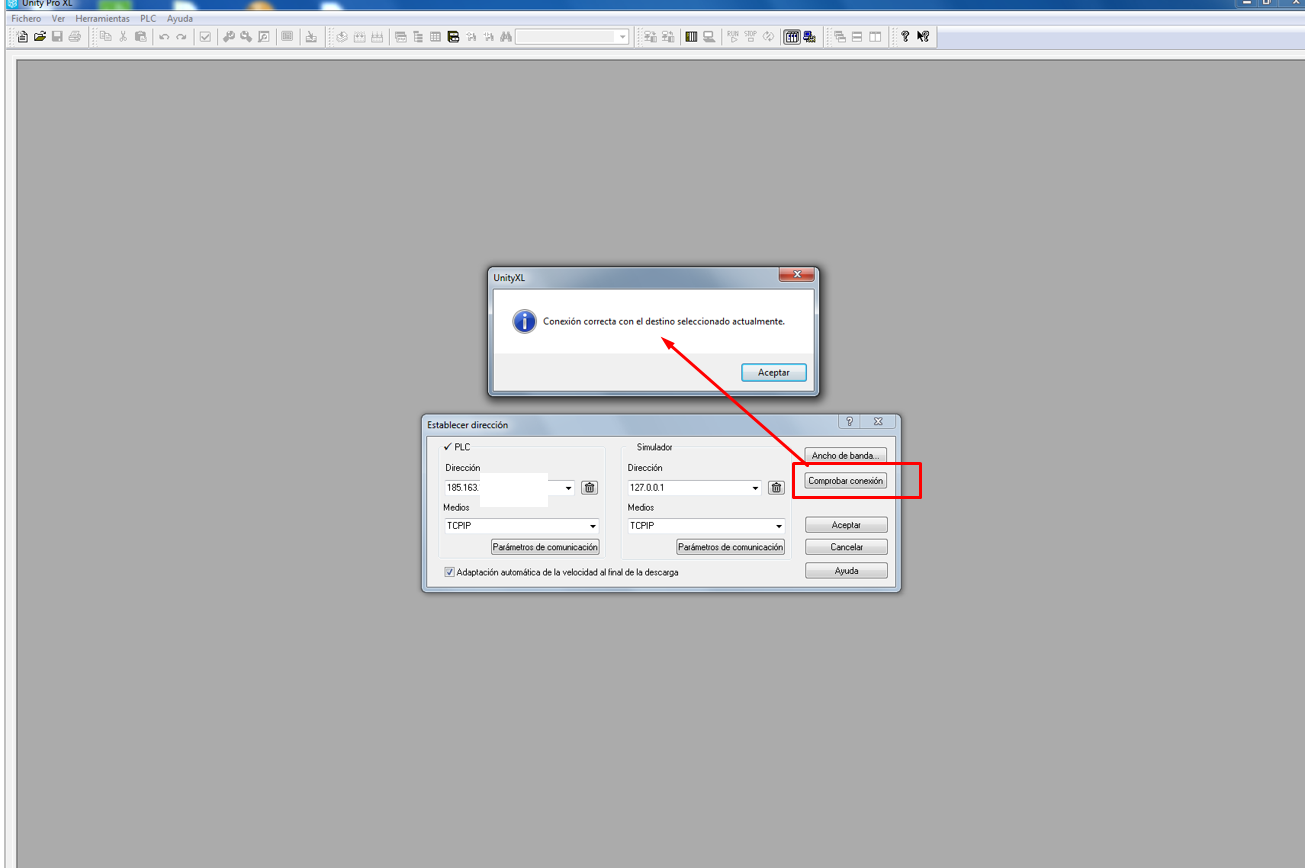Select the PLC target option
The image size is (1305, 868).
(x=456, y=447)
